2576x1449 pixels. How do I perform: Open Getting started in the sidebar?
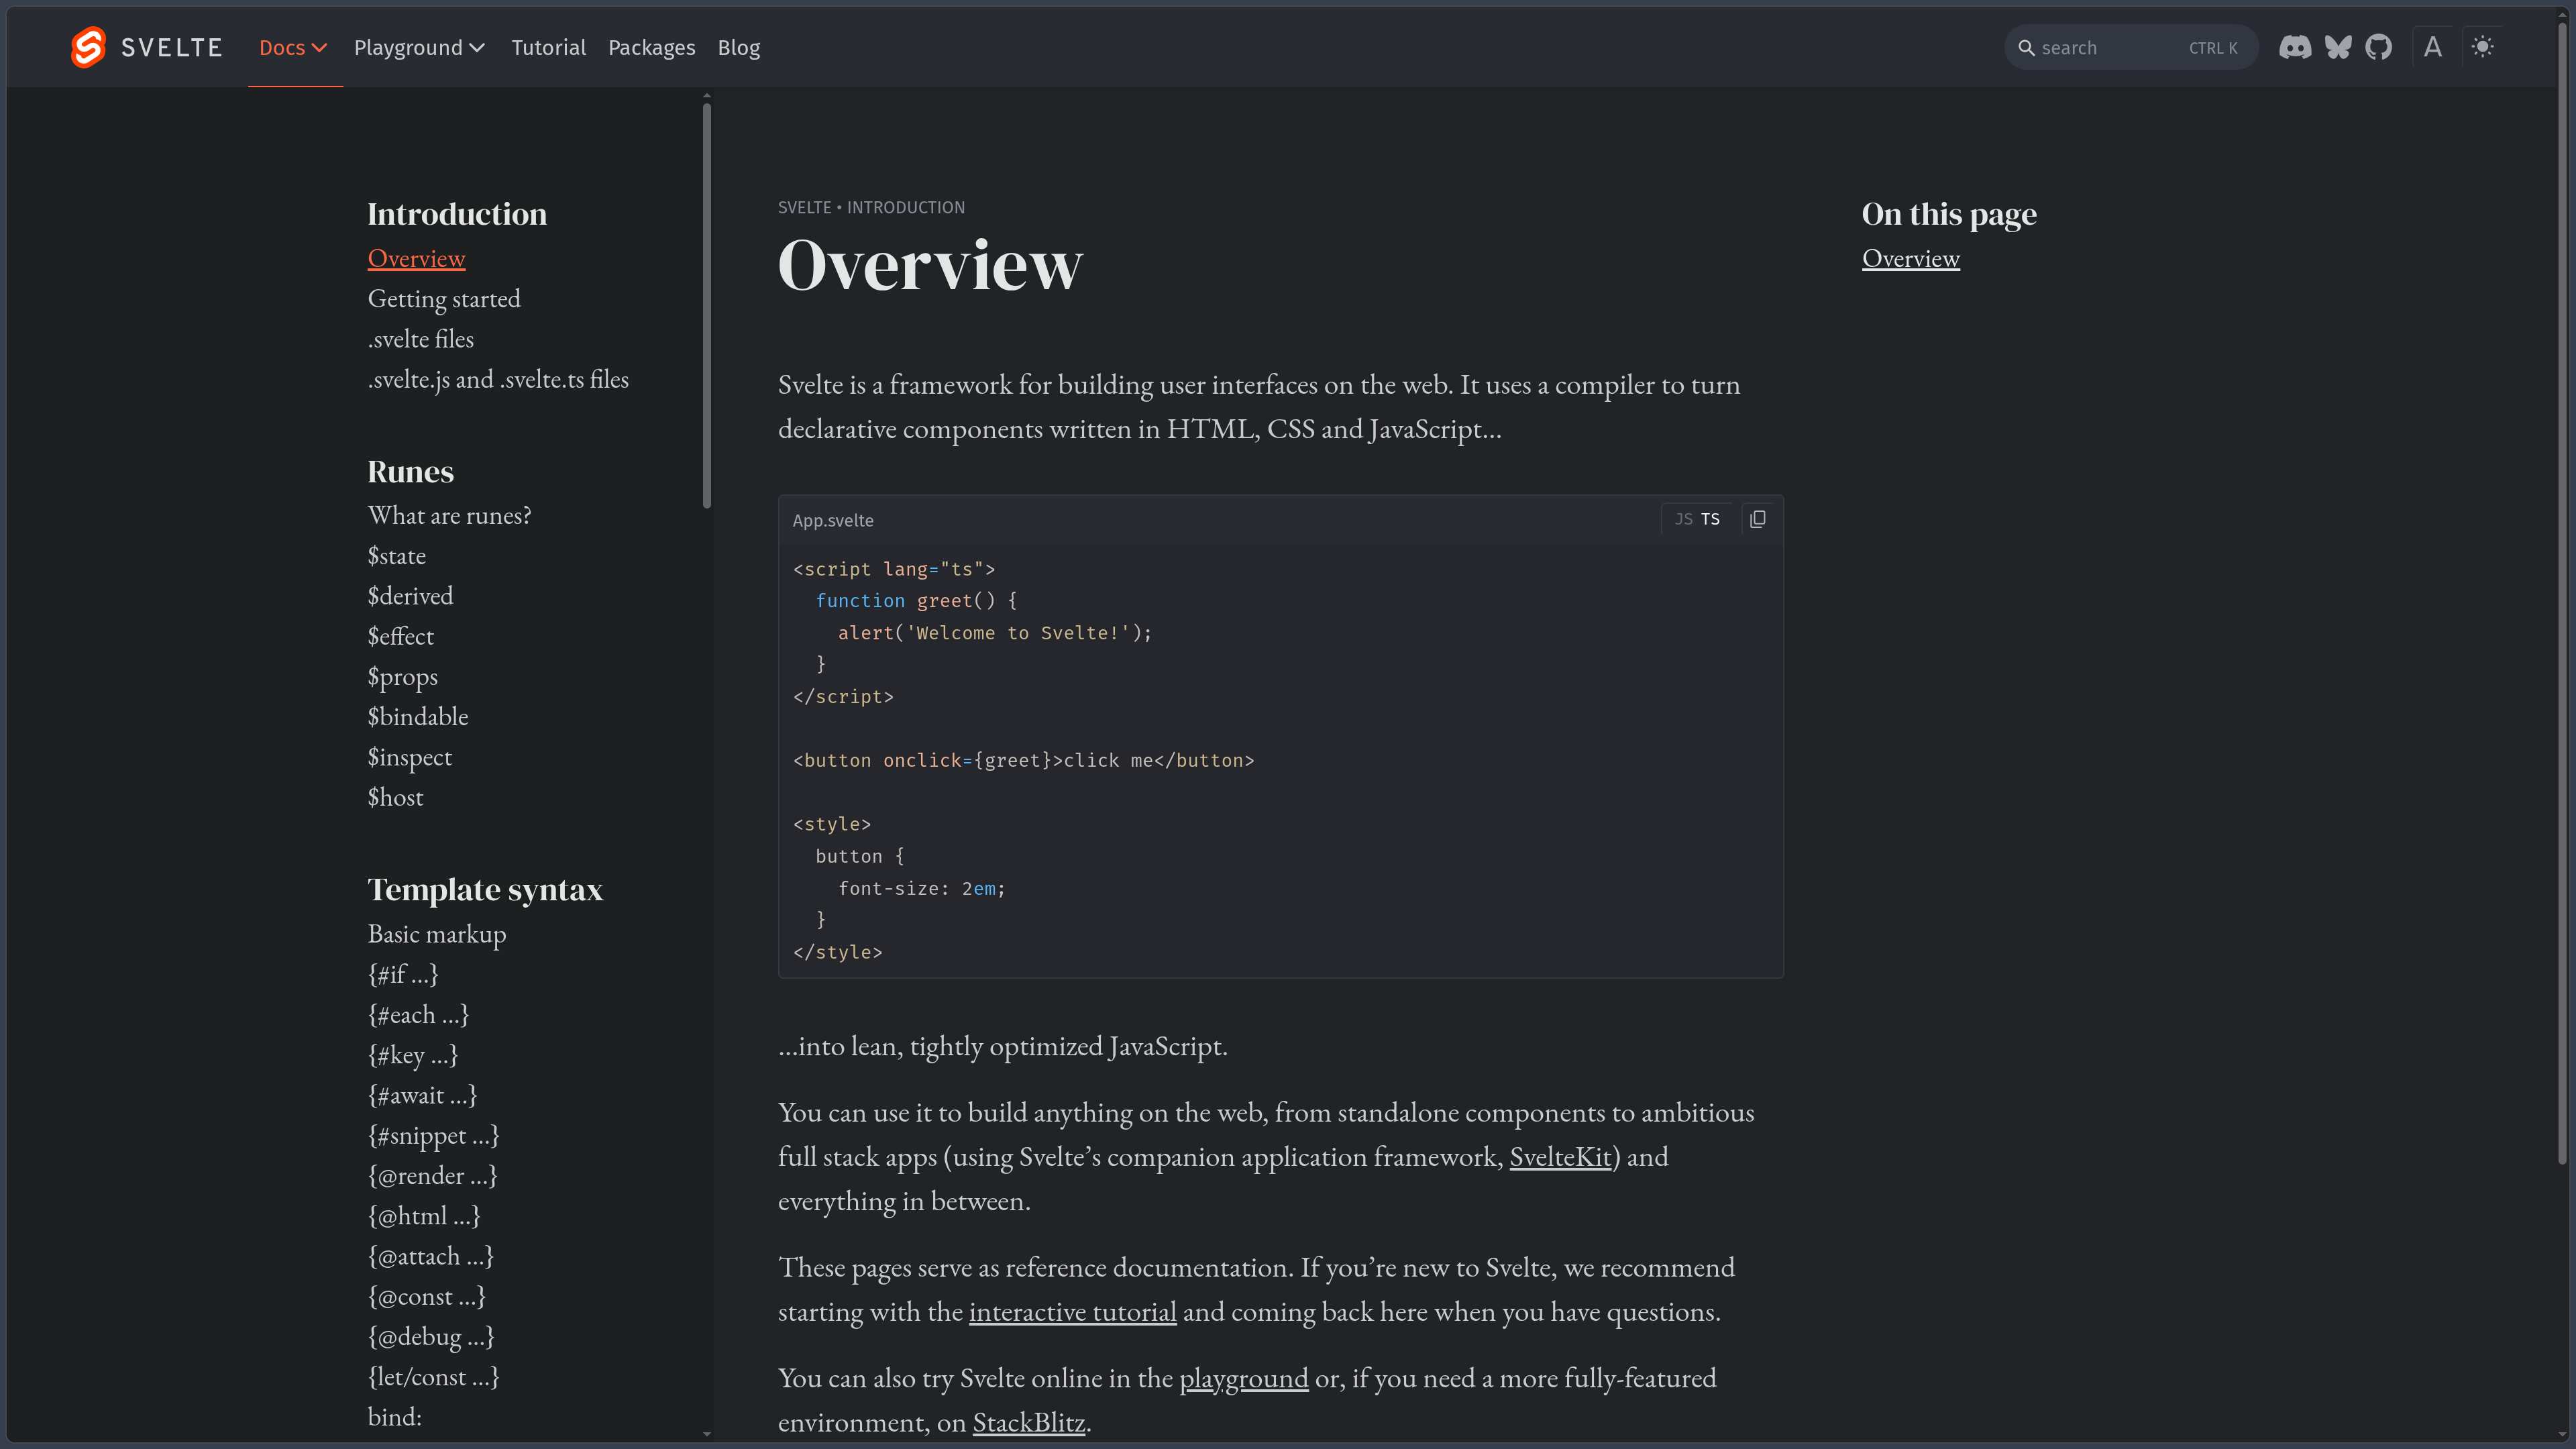point(444,298)
